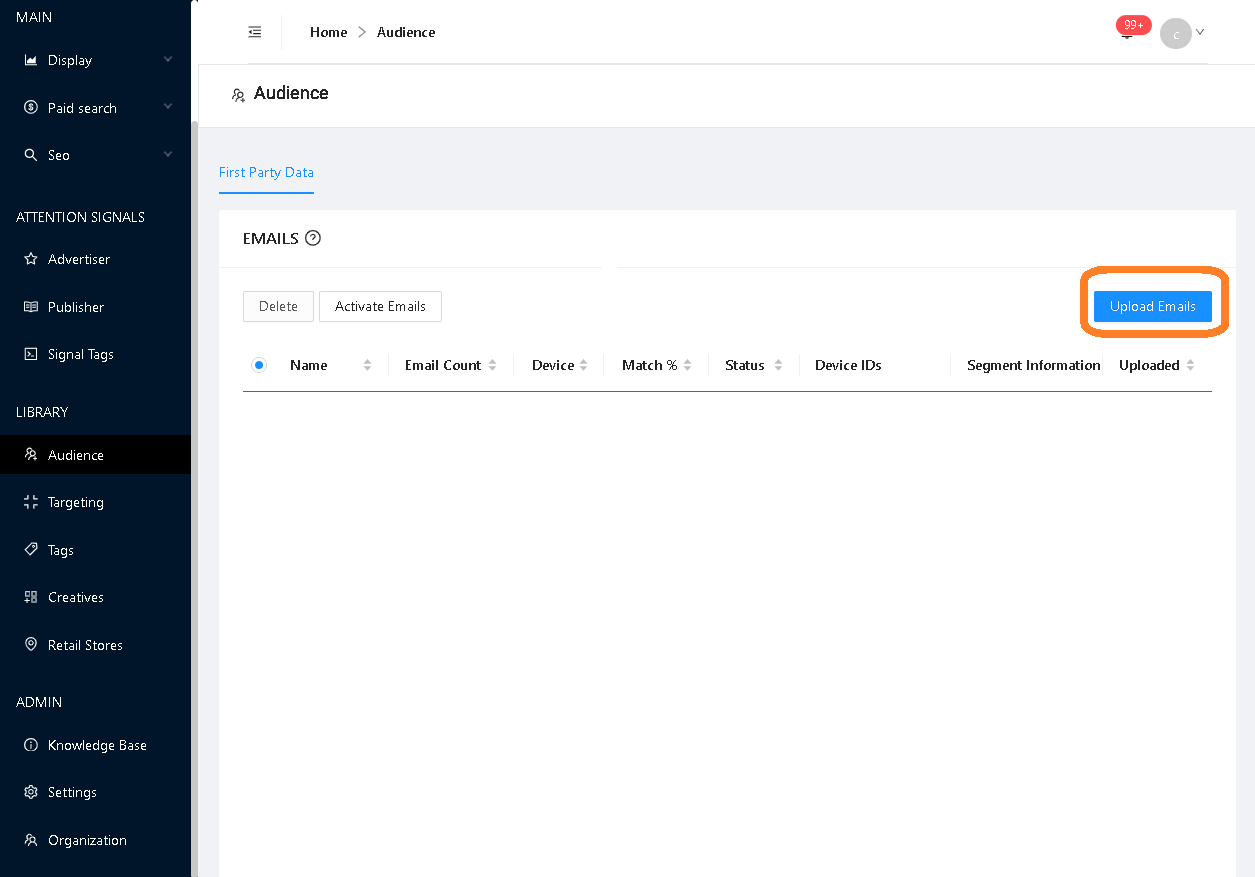Open the user account dropdown arrow
1255x877 pixels.
pos(1200,32)
